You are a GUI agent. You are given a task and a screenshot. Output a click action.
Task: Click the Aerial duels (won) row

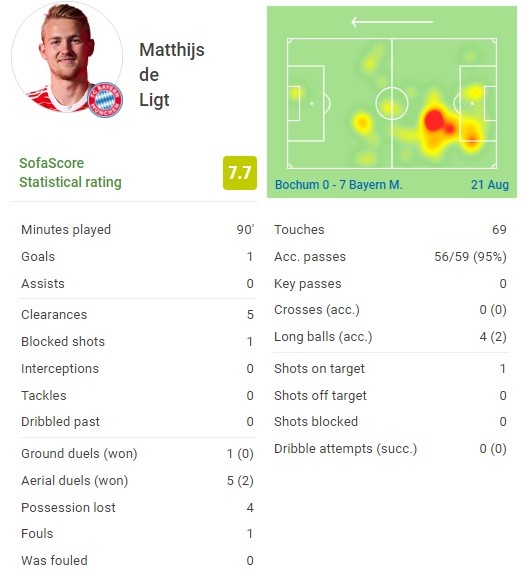137,481
